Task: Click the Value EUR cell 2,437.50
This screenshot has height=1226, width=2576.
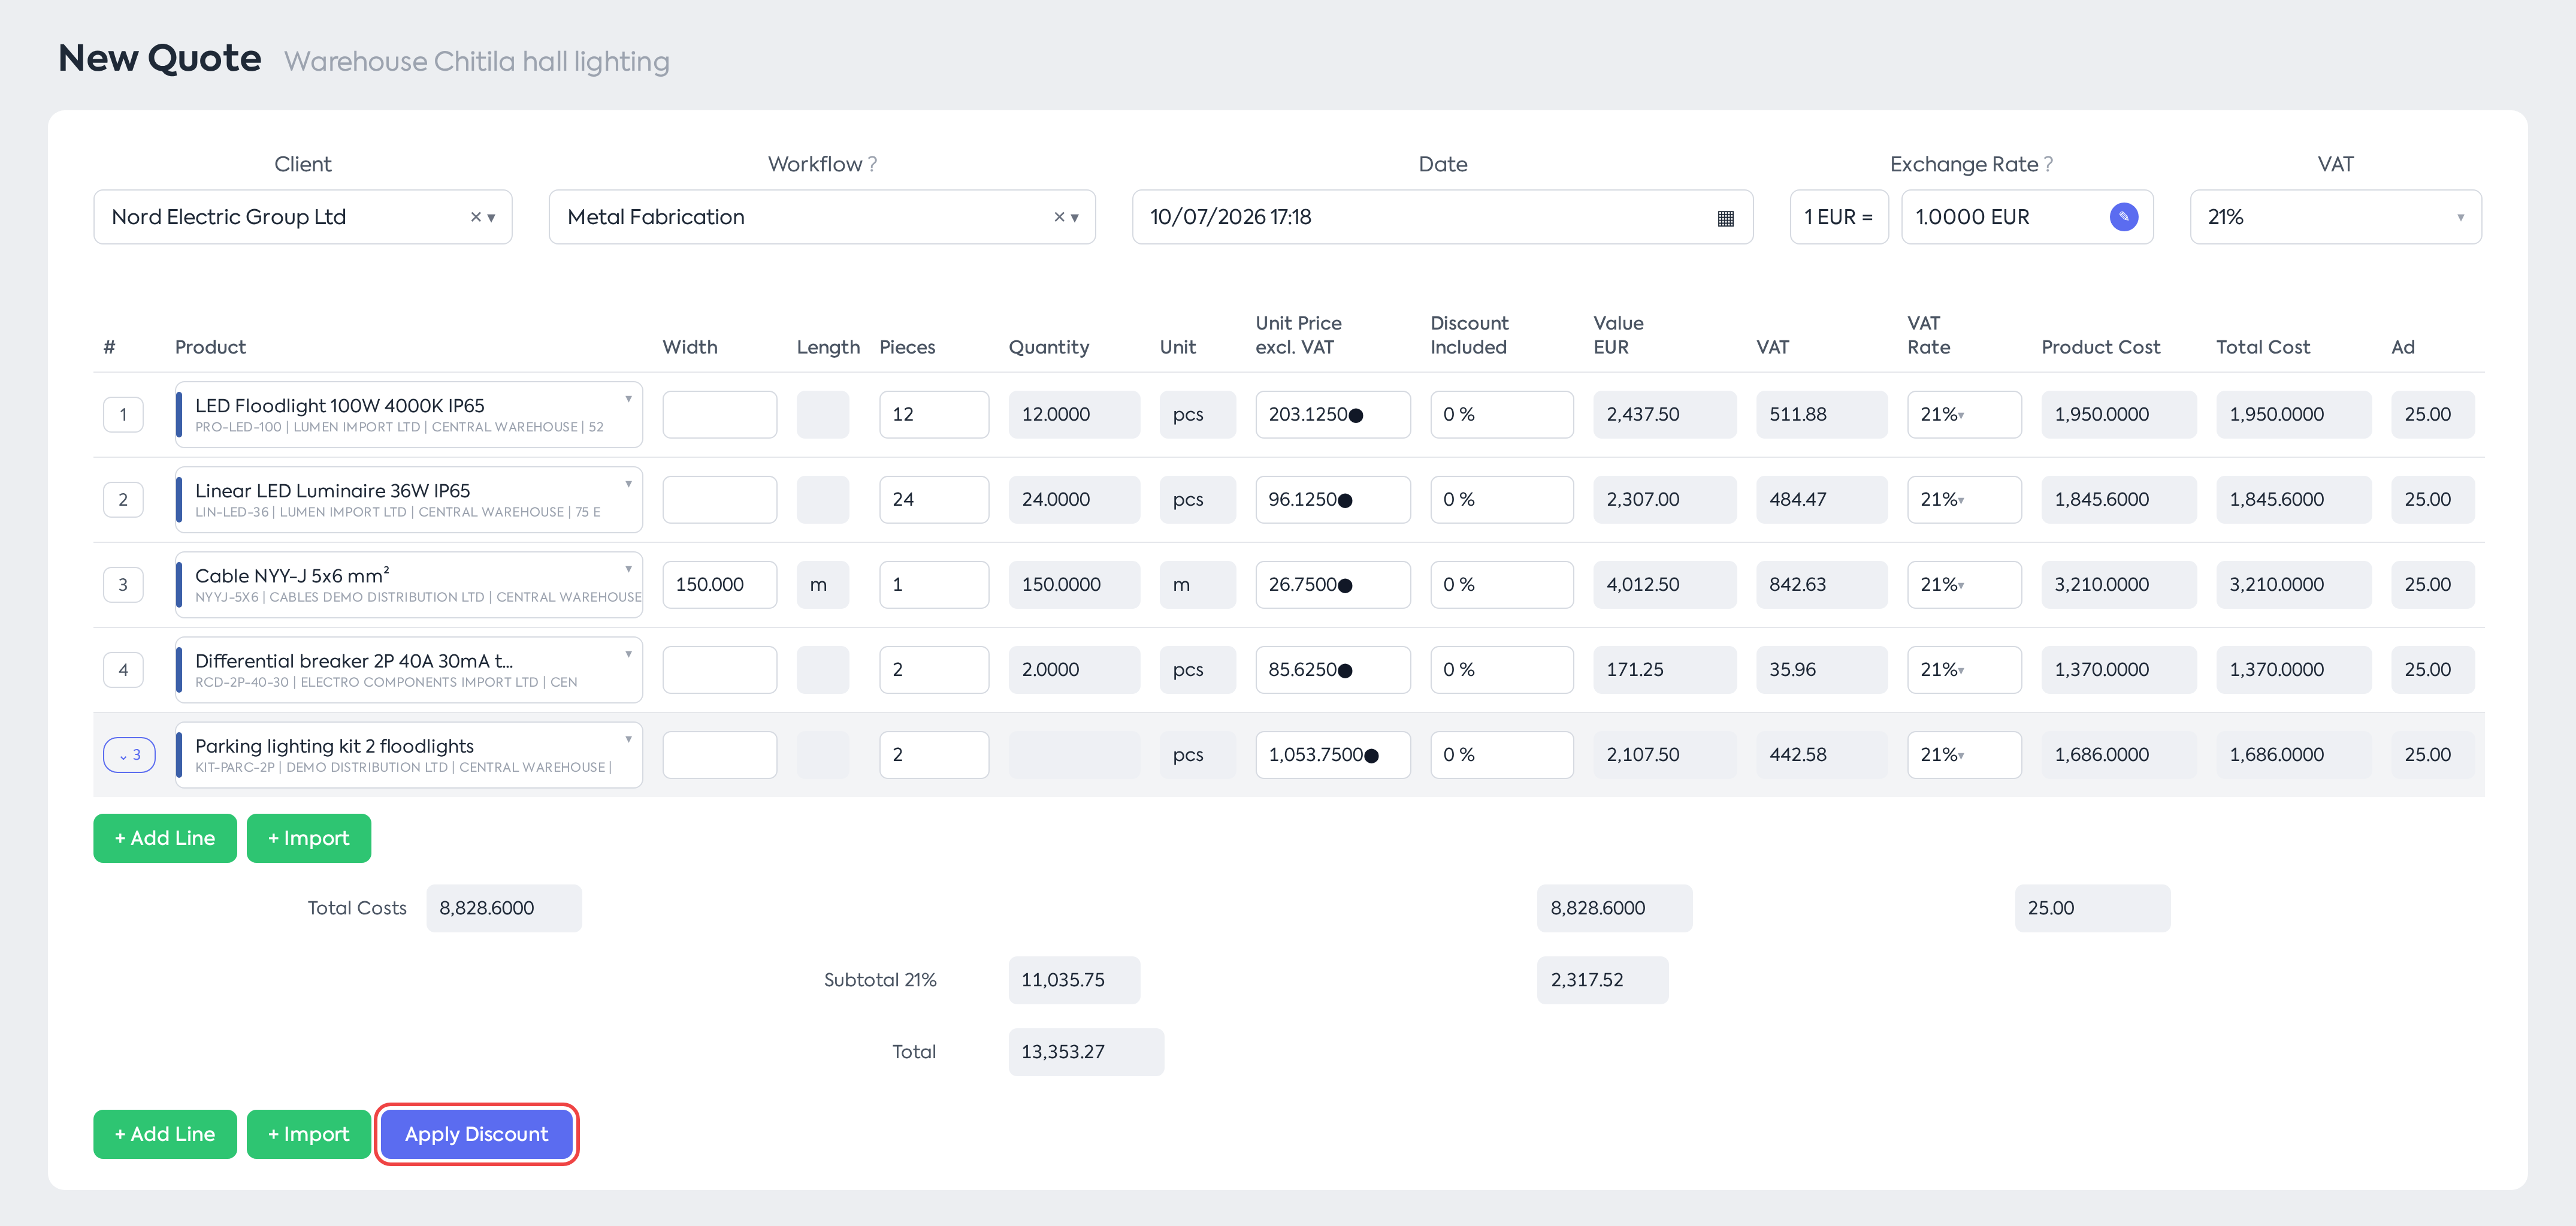Action: pyautogui.click(x=1664, y=414)
